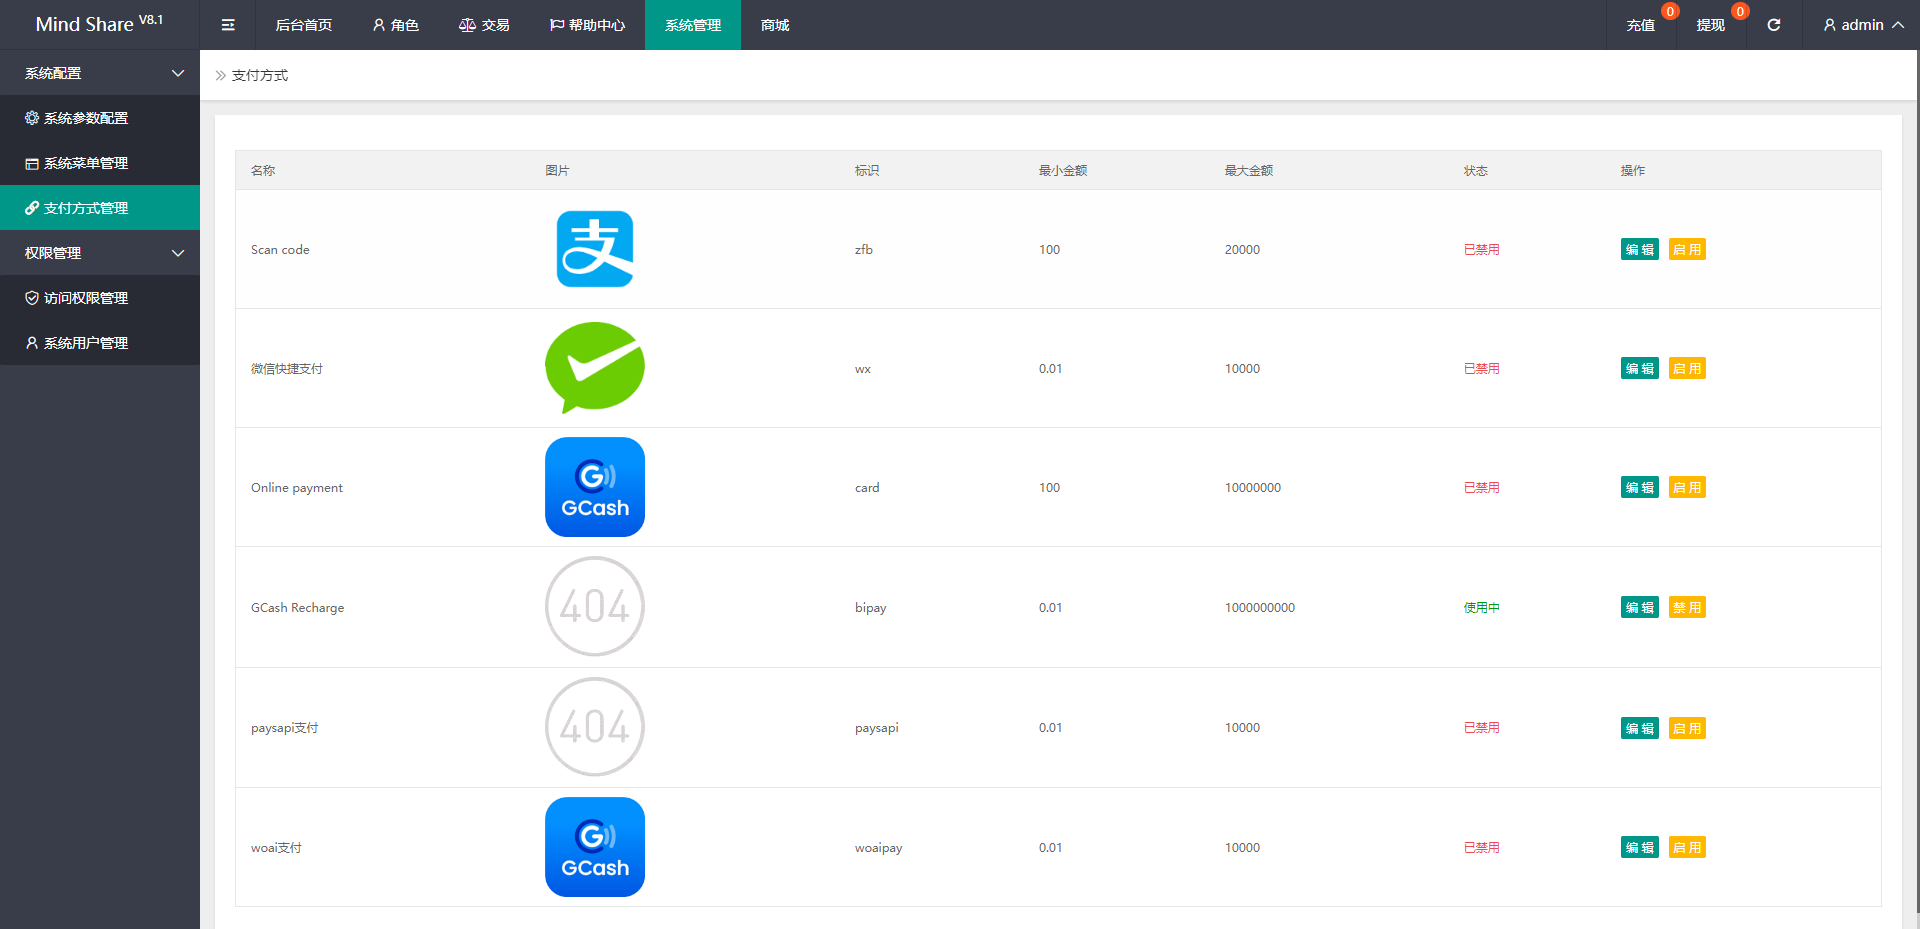The image size is (1920, 929).
Task: Open the admin user dropdown
Action: click(x=1863, y=25)
